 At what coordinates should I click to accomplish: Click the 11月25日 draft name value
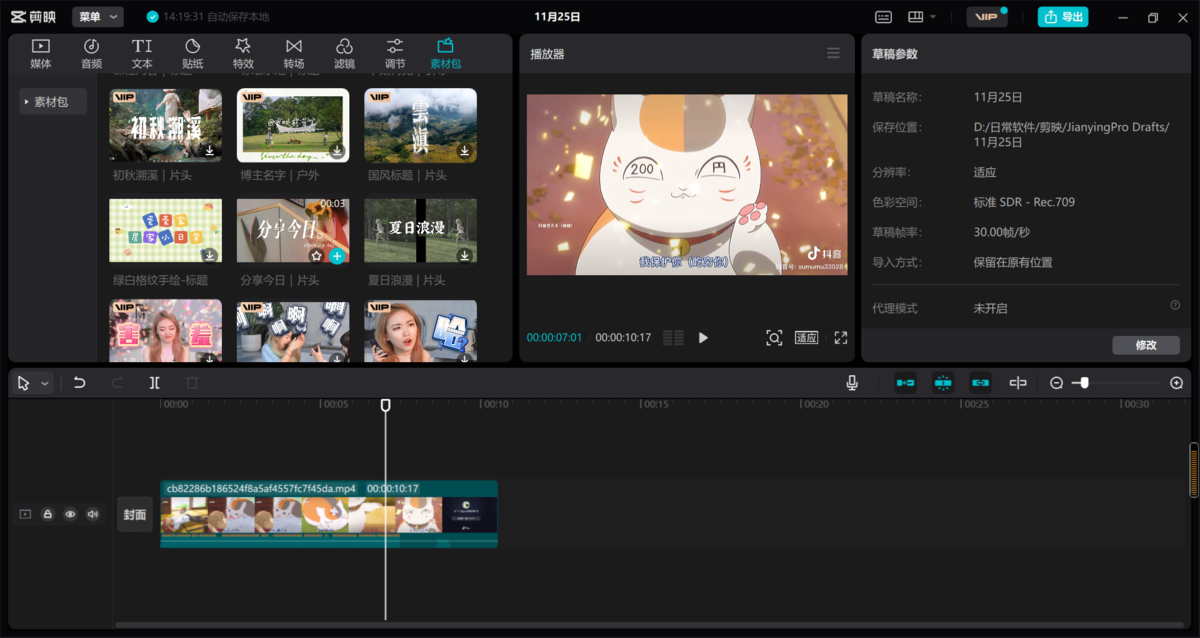998,97
